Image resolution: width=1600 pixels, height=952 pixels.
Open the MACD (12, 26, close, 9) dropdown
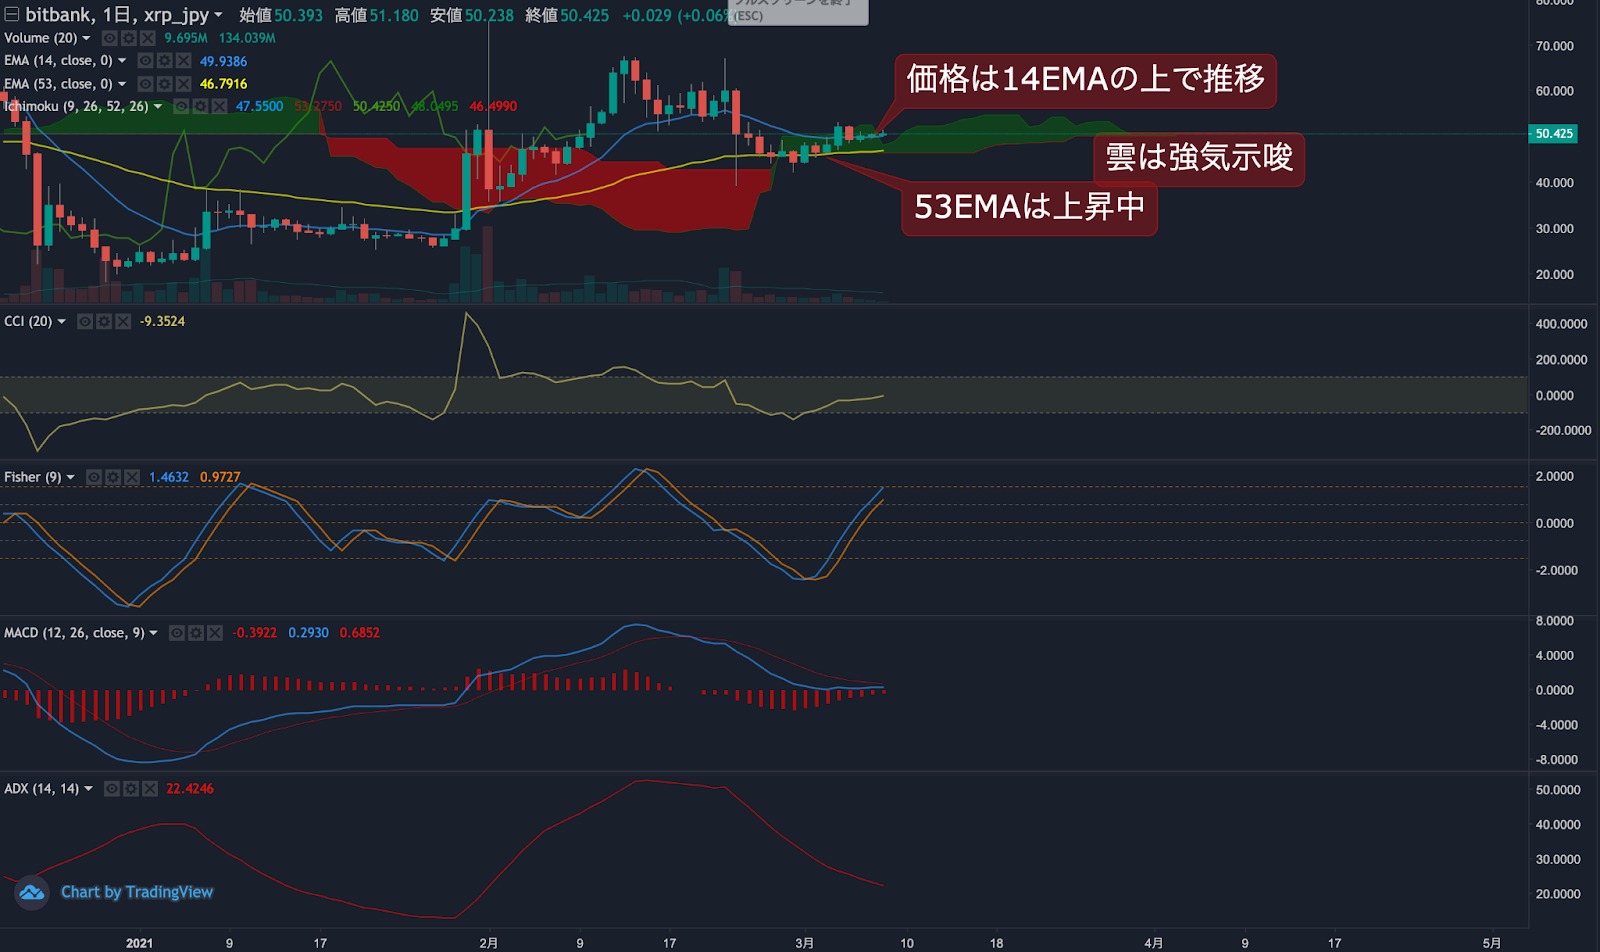154,633
